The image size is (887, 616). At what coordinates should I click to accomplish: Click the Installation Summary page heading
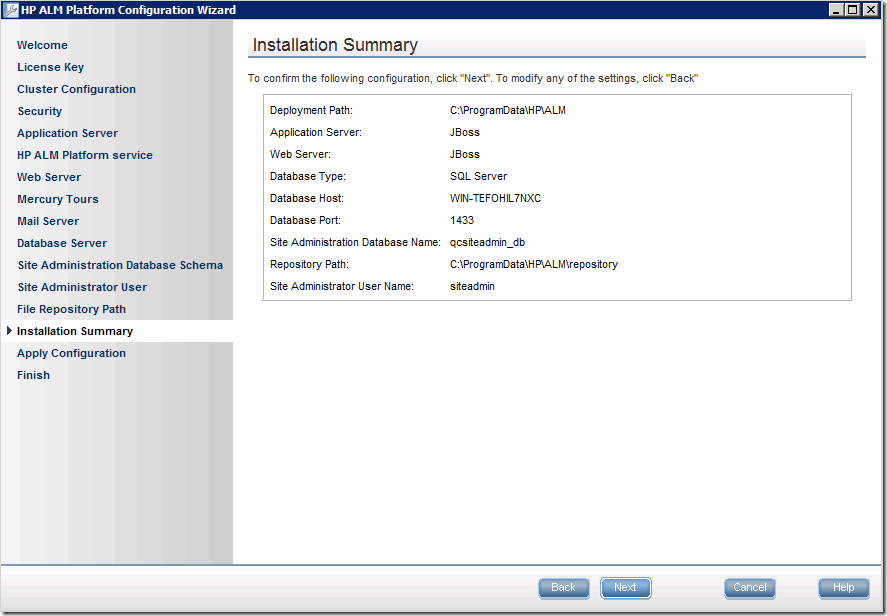(335, 45)
